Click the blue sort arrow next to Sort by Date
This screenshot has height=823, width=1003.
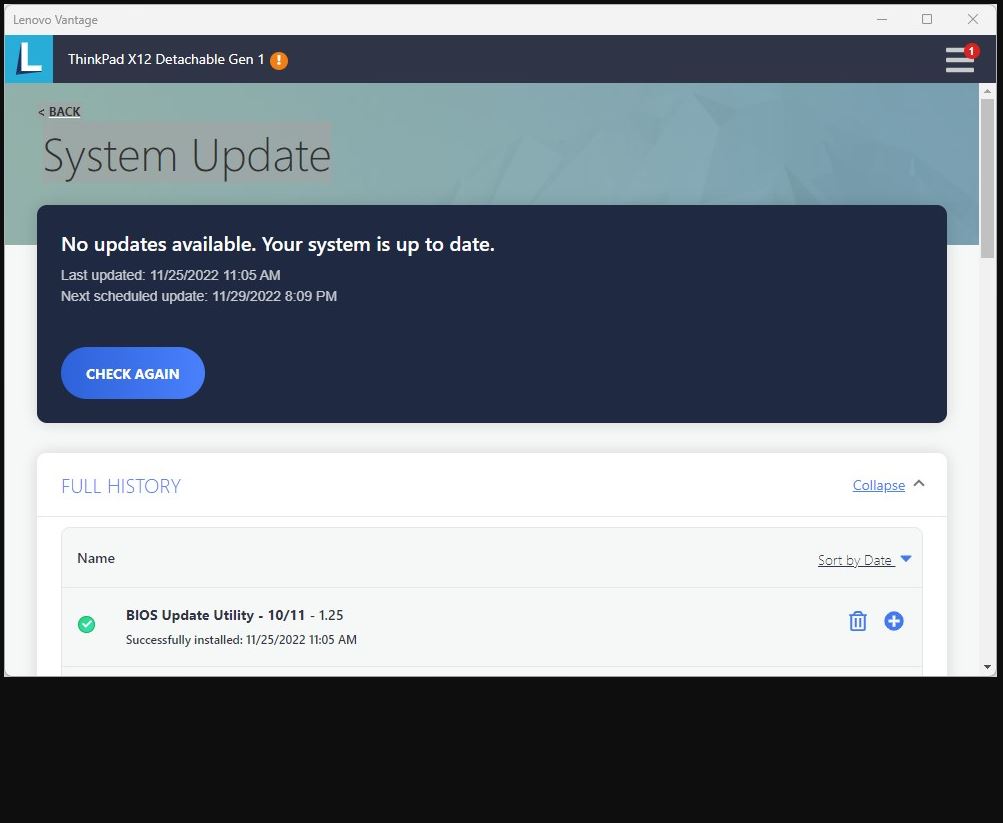click(x=906, y=559)
